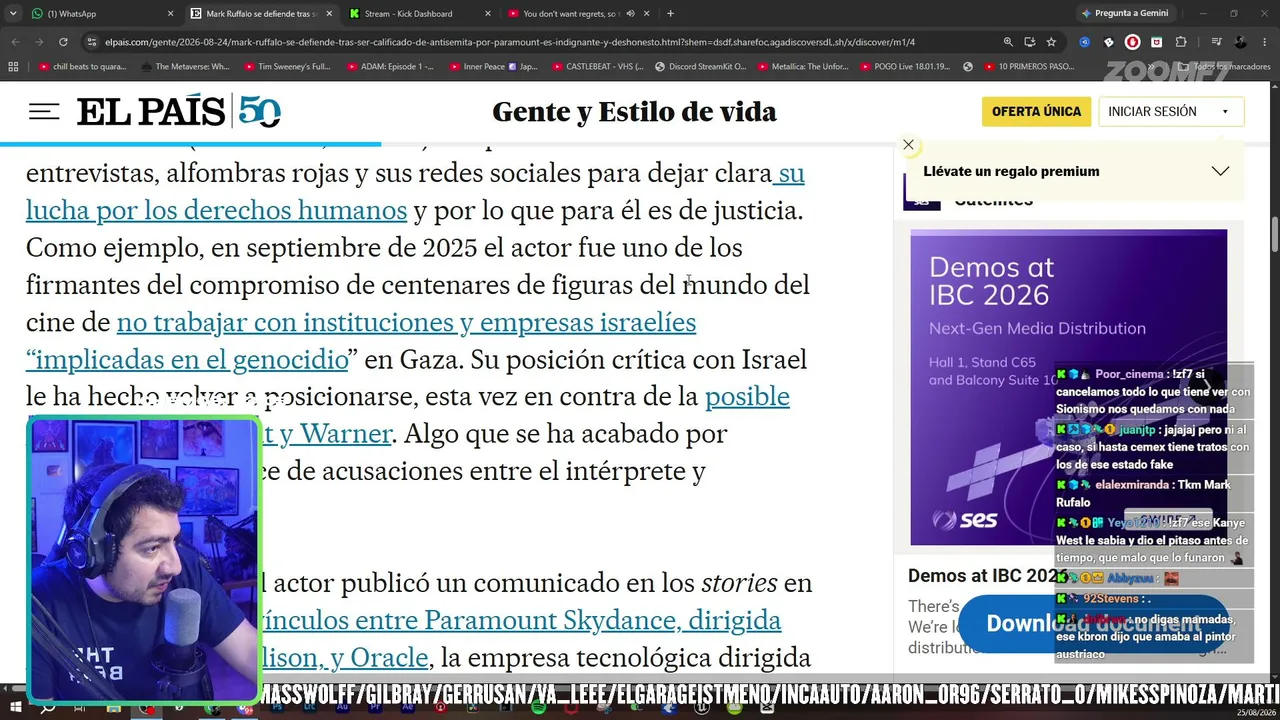Follow the no trabajar con instituciones link
Image resolution: width=1280 pixels, height=720 pixels.
(406, 322)
